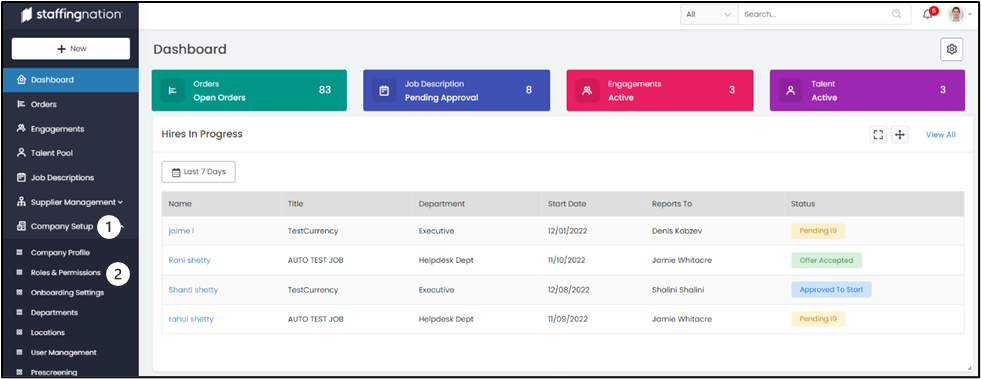This screenshot has height=379, width=981.
Task: Click the Pending Approval job description card
Action: [457, 91]
